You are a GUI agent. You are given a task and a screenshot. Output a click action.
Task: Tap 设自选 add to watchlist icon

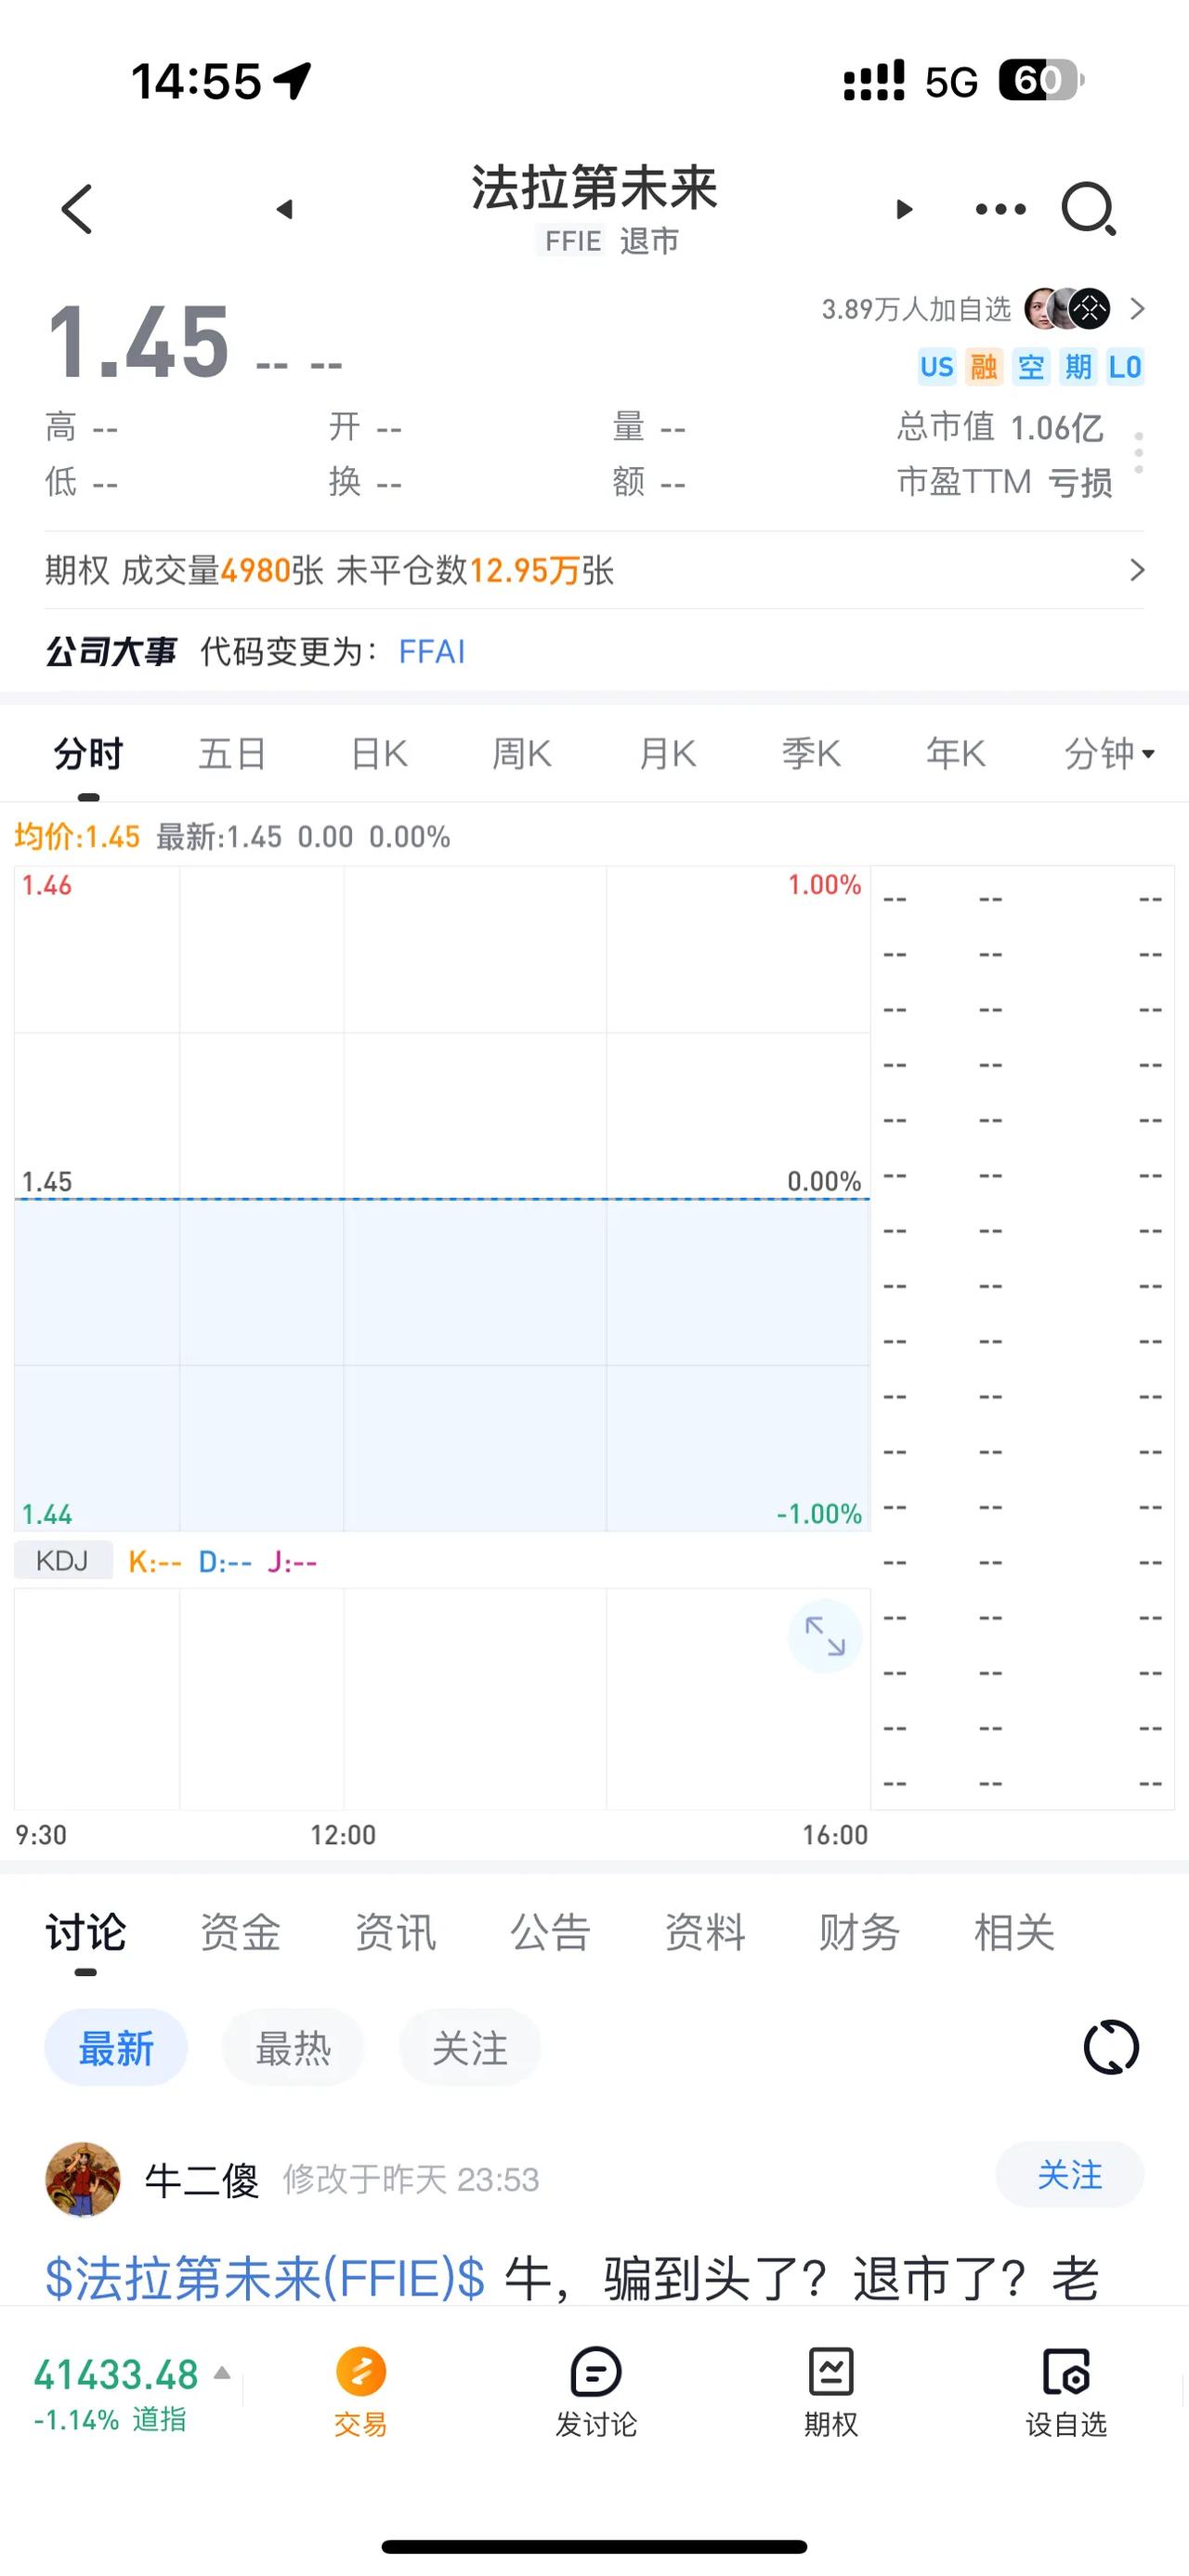(x=1066, y=2392)
